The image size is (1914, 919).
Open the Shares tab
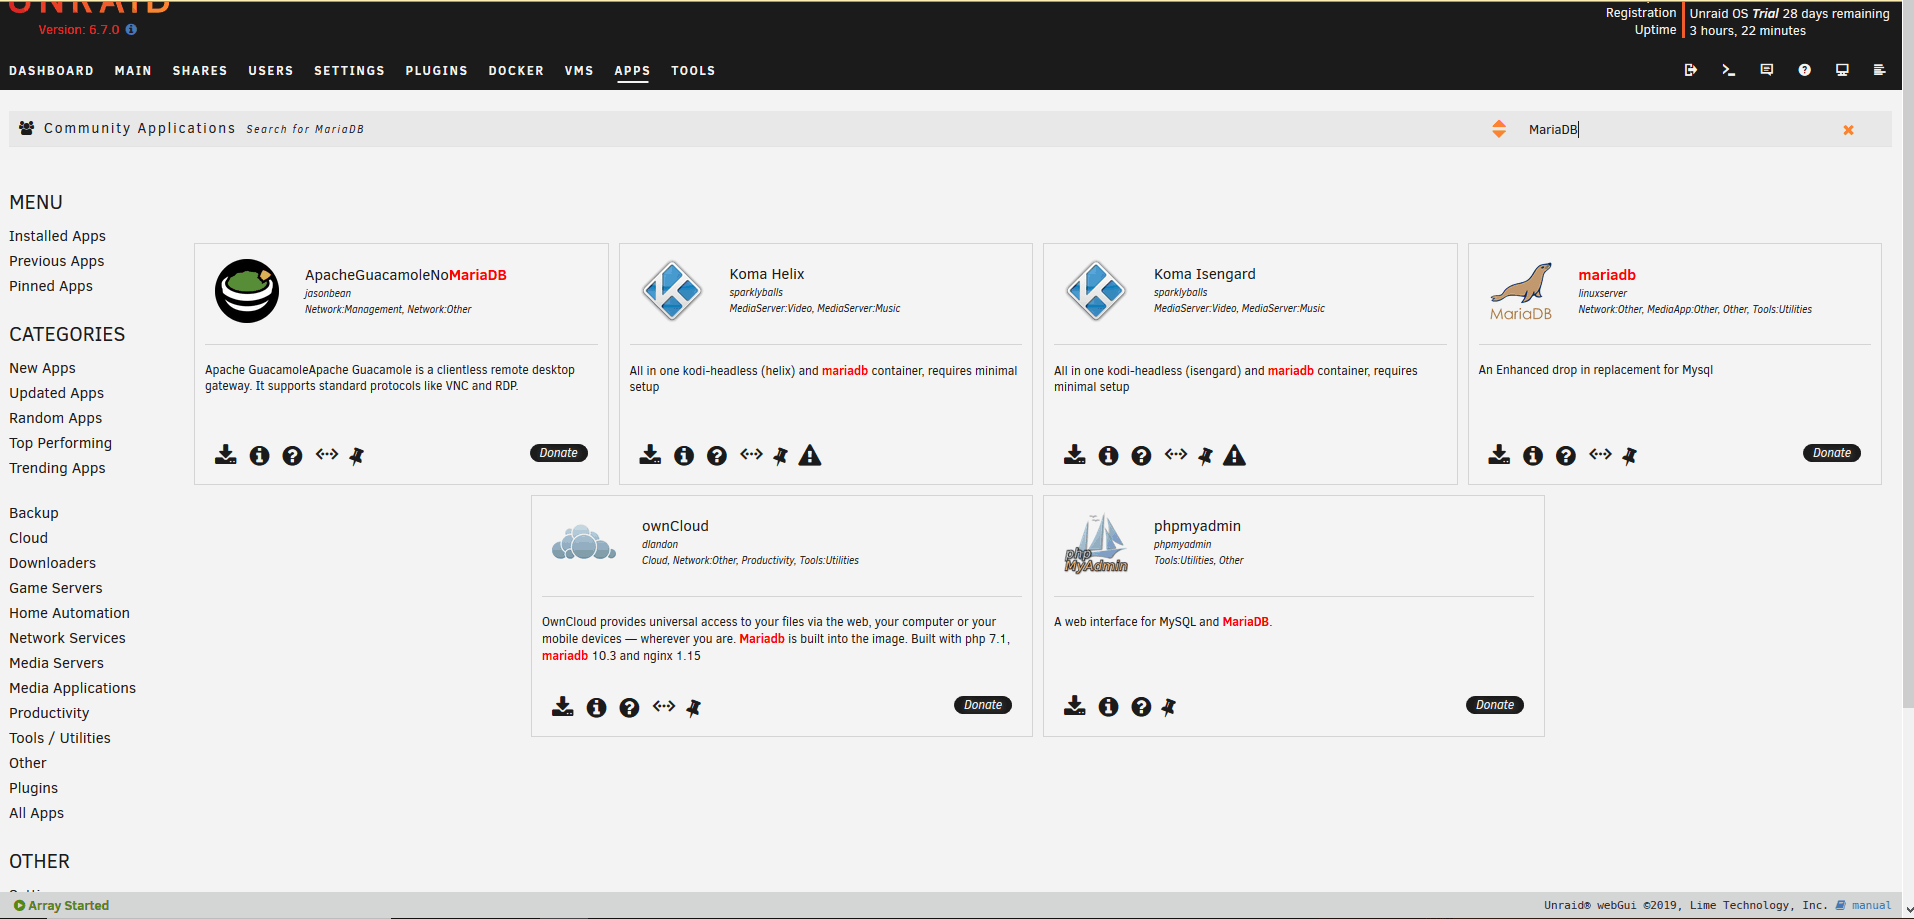(x=200, y=71)
